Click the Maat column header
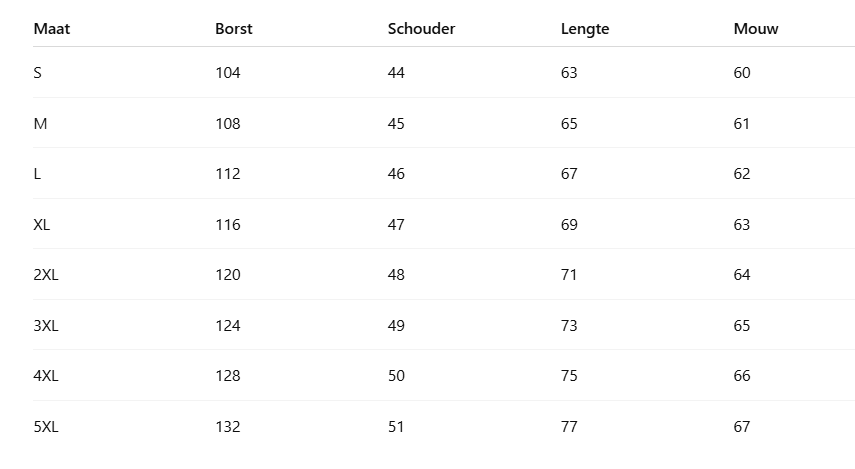855x469 pixels. 52,29
